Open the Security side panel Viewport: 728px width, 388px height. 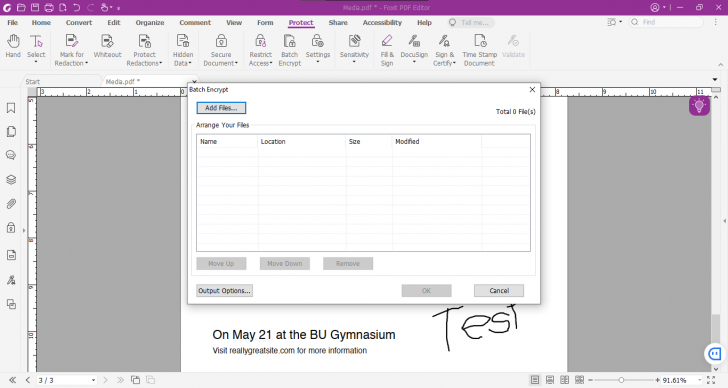click(11, 228)
